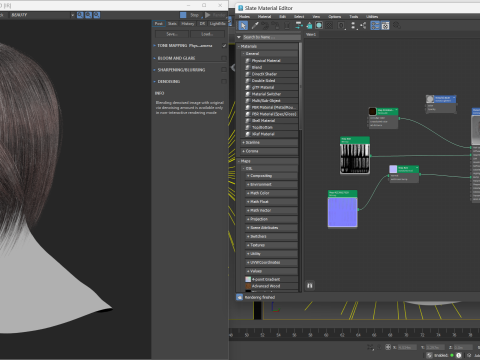Image resolution: width=480 pixels, height=360 pixels.
Task: Enable SHARPENING/BLURRING checkbox
Action: tap(224, 70)
